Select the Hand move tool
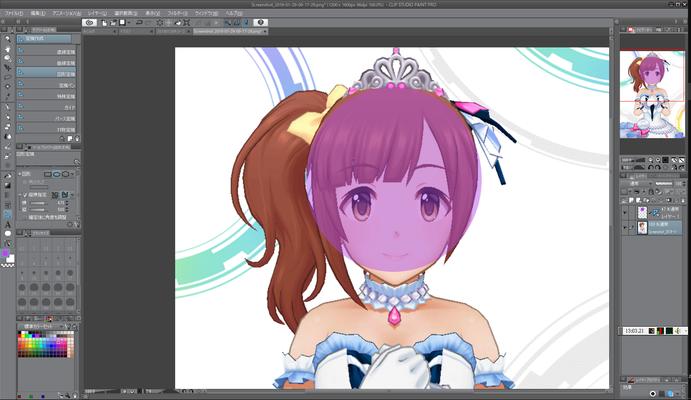 click(x=7, y=48)
